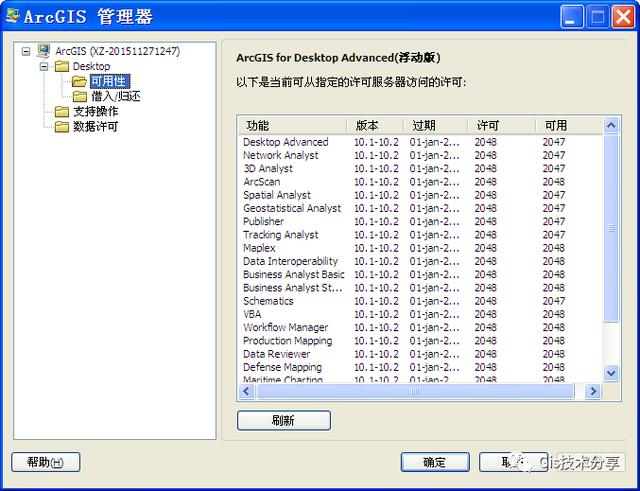640x491 pixels.
Task: Open the 支持操作 tree item
Action: click(x=96, y=111)
